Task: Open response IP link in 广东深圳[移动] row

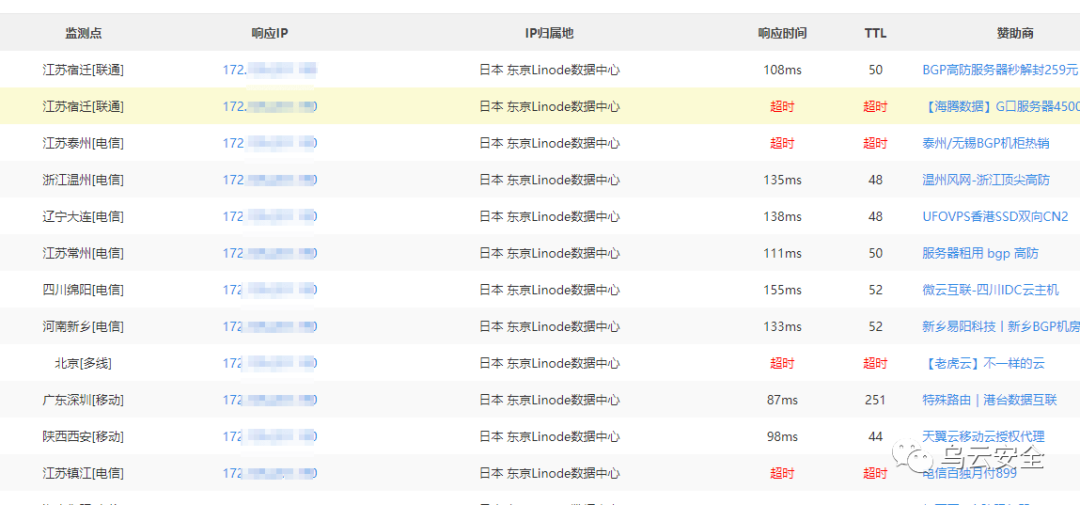Action: 269,400
